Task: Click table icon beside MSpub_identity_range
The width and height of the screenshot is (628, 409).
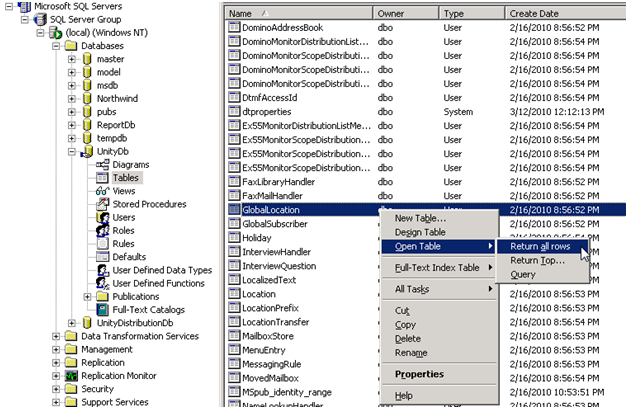Action: [234, 392]
